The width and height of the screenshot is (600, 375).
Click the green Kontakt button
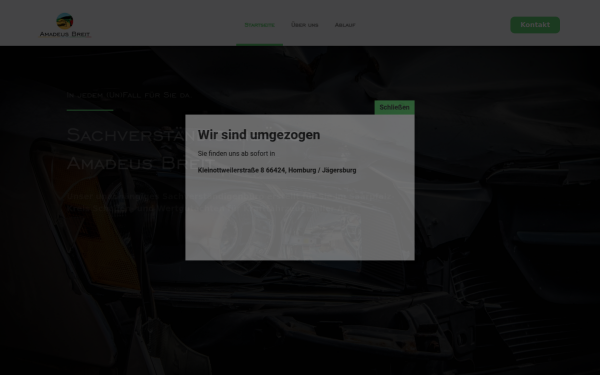(535, 25)
